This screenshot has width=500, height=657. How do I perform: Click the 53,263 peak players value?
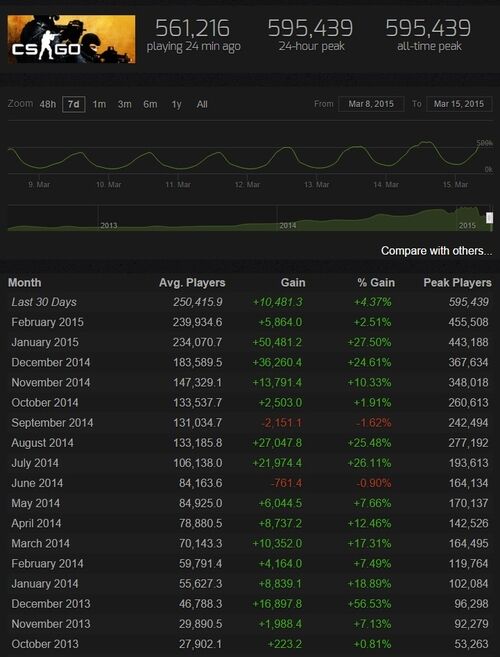pos(472,644)
